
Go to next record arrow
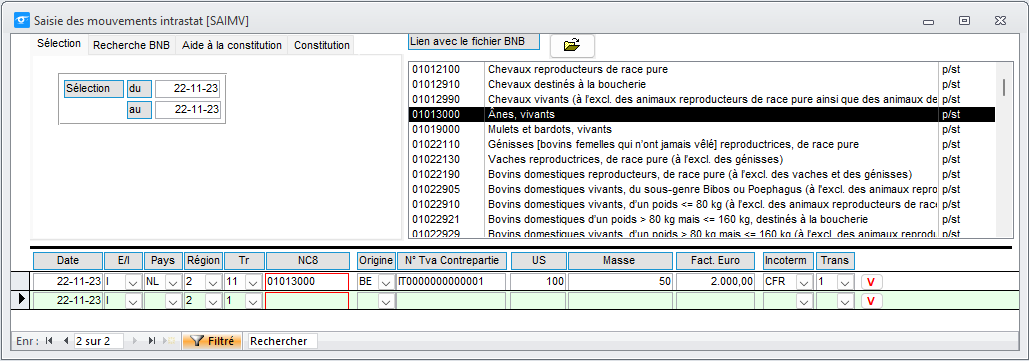(136, 341)
